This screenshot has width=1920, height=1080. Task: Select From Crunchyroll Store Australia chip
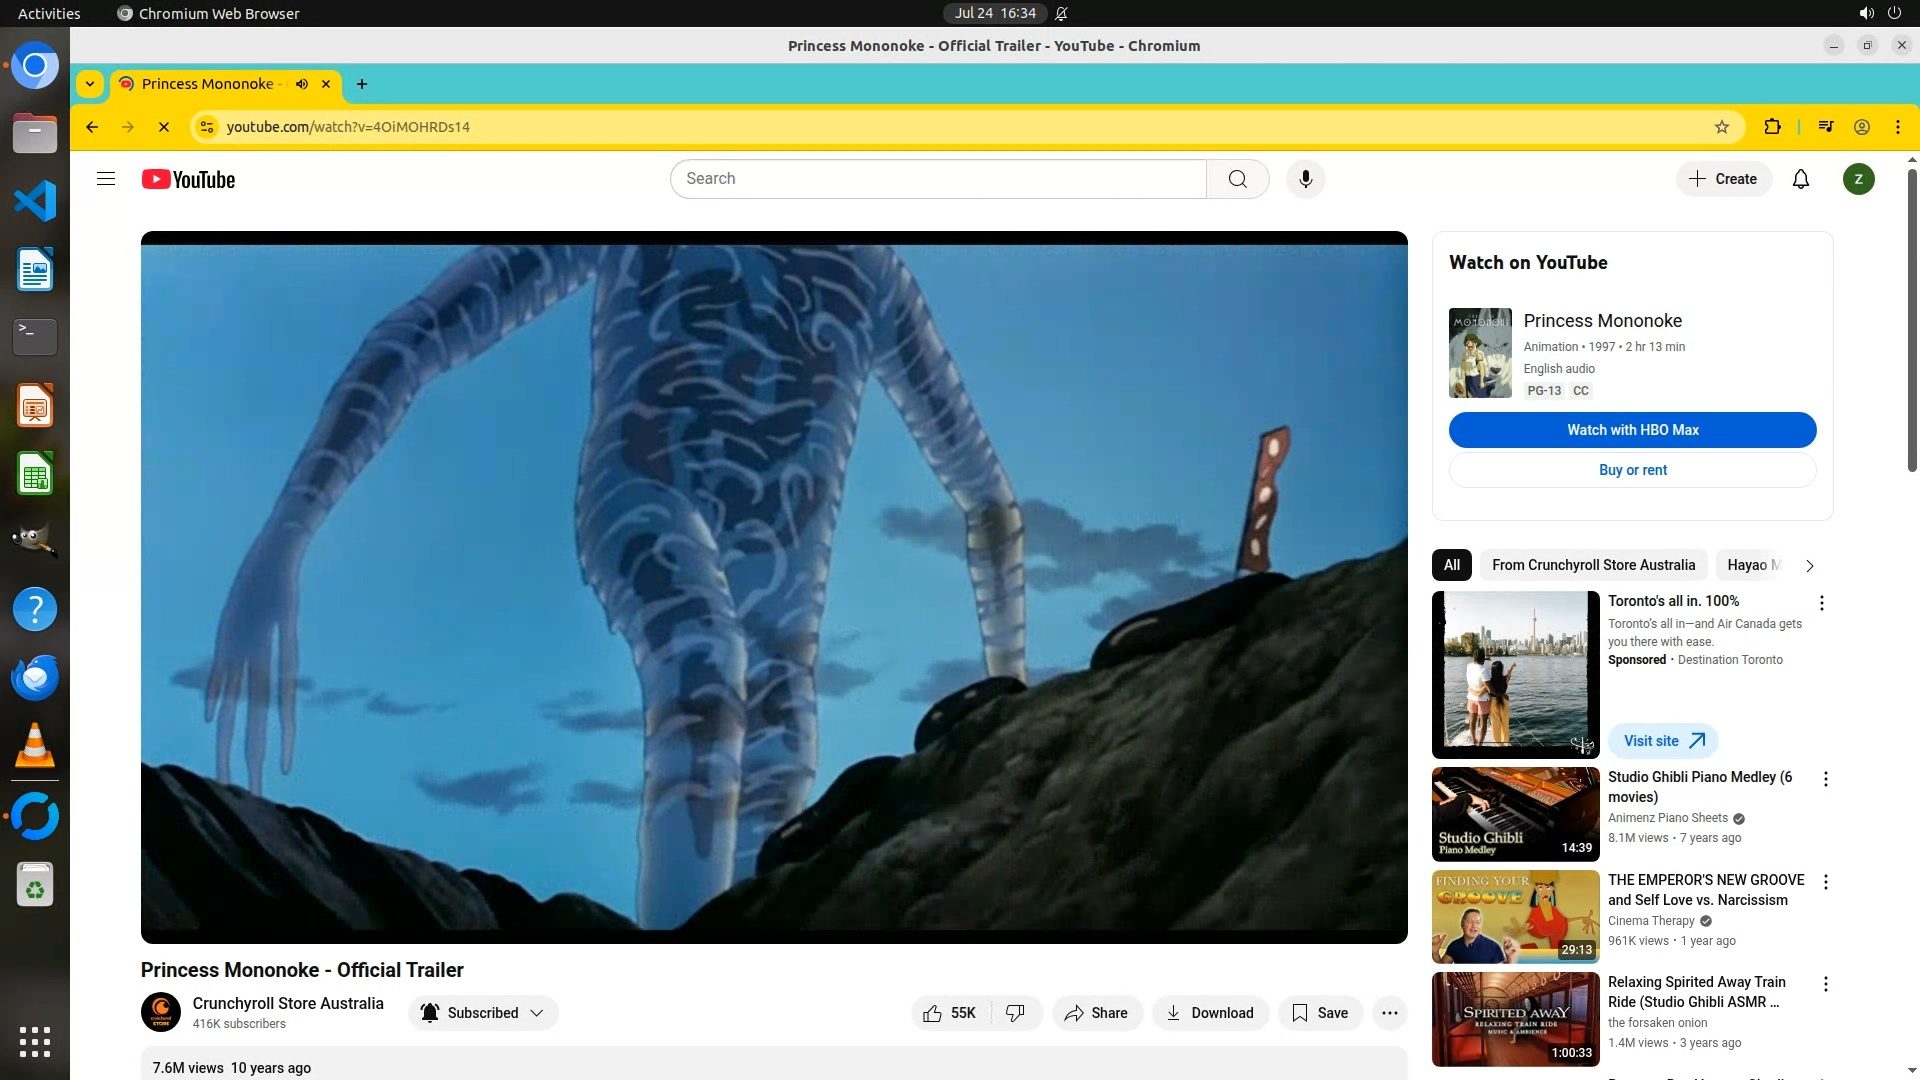tap(1593, 565)
